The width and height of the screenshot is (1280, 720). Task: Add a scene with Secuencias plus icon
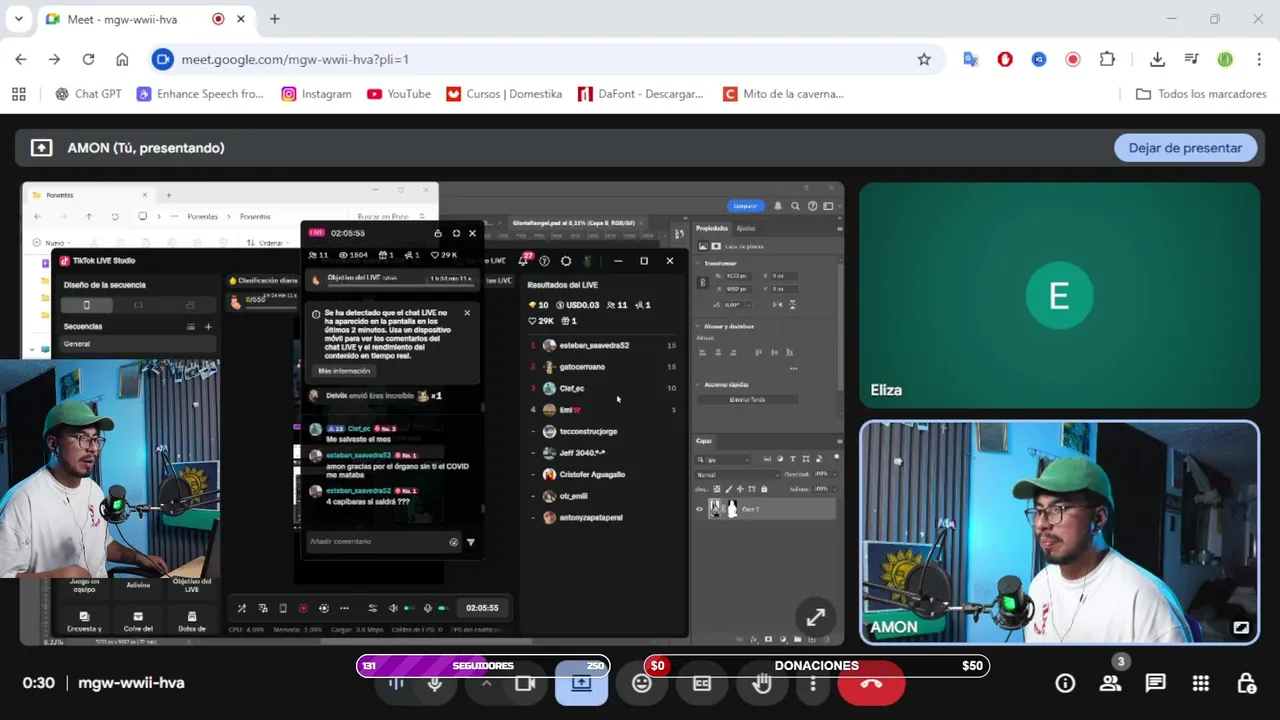point(208,327)
